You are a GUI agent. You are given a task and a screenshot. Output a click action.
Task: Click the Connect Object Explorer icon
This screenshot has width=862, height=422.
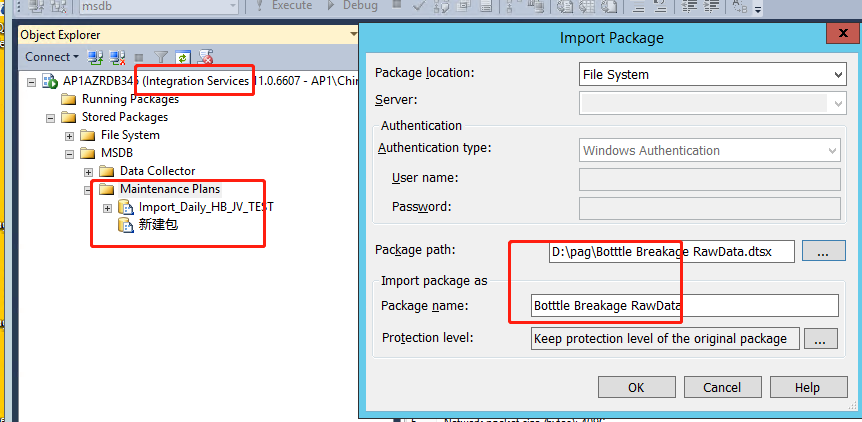(96, 57)
